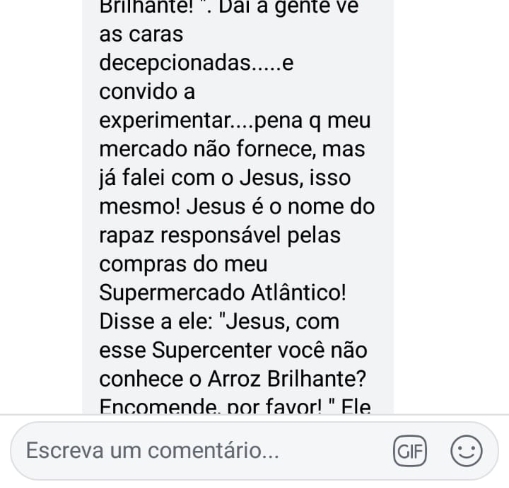Screen dimensions: 509x488
Task: Tap the text 'Disse a ele:' in comment
Action: pyautogui.click(x=156, y=322)
